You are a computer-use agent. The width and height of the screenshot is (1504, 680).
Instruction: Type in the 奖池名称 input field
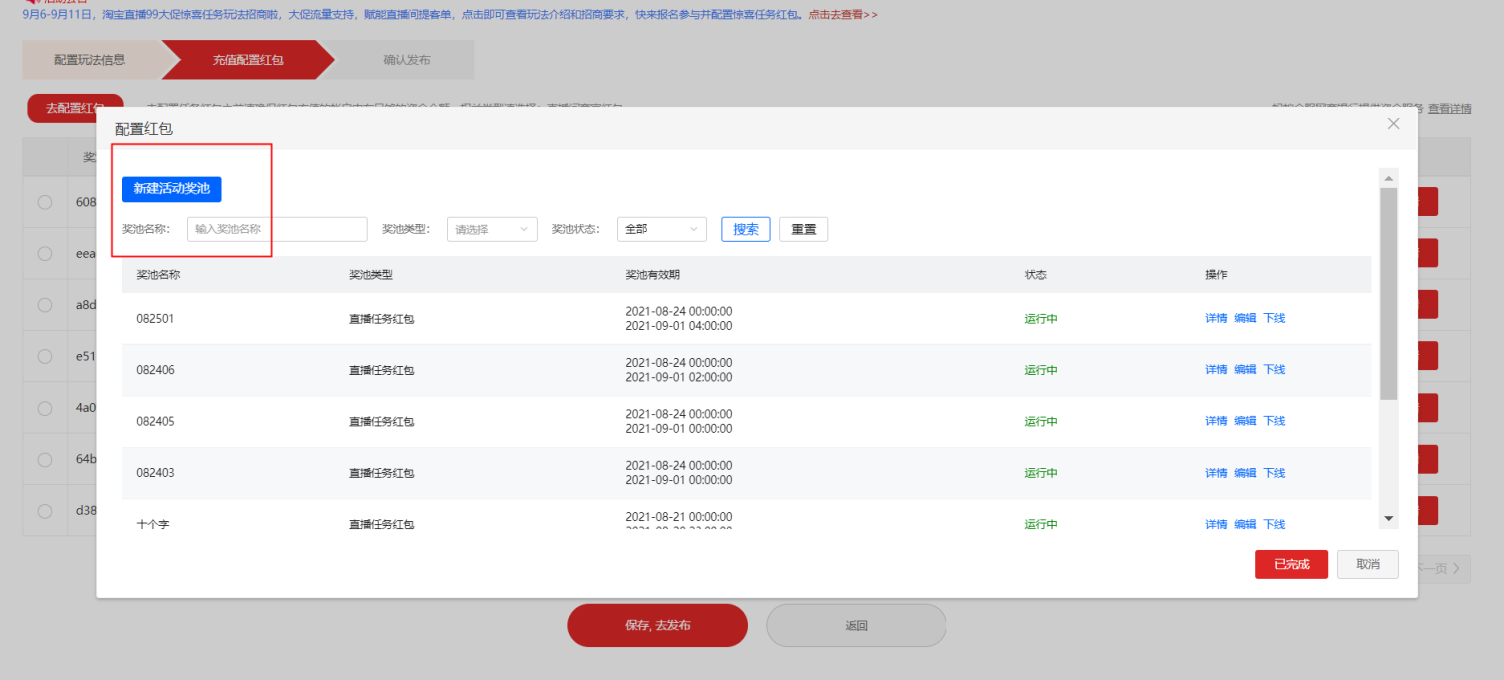tap(276, 229)
